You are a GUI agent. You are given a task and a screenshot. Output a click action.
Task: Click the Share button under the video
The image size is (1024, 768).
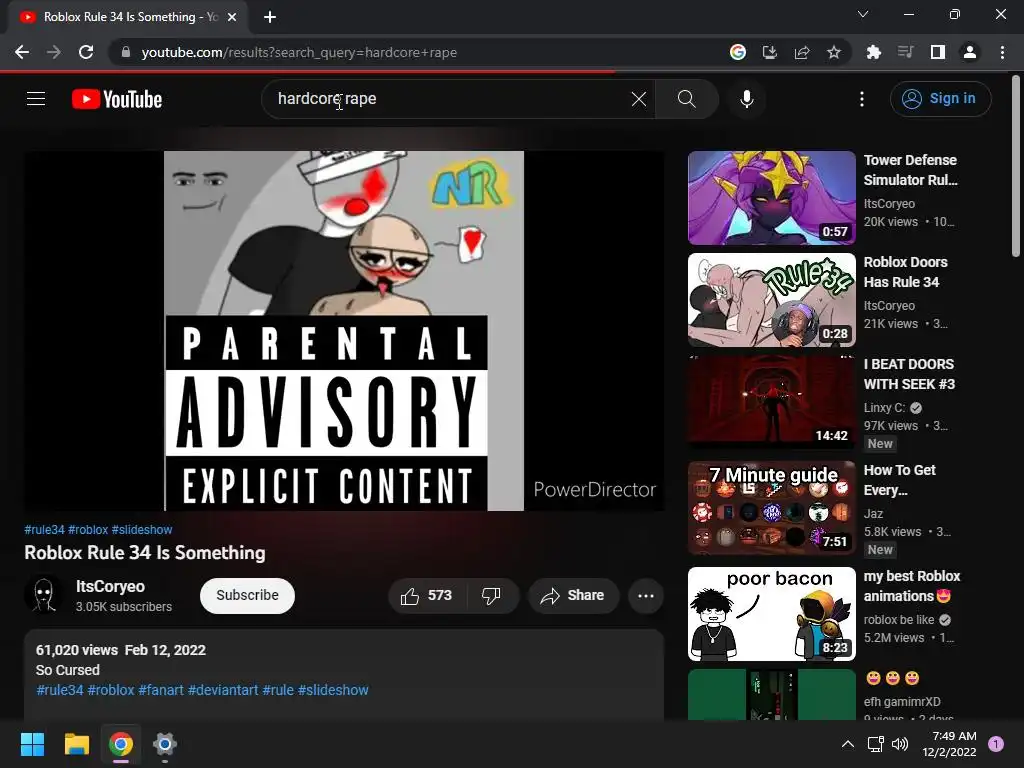(573, 596)
